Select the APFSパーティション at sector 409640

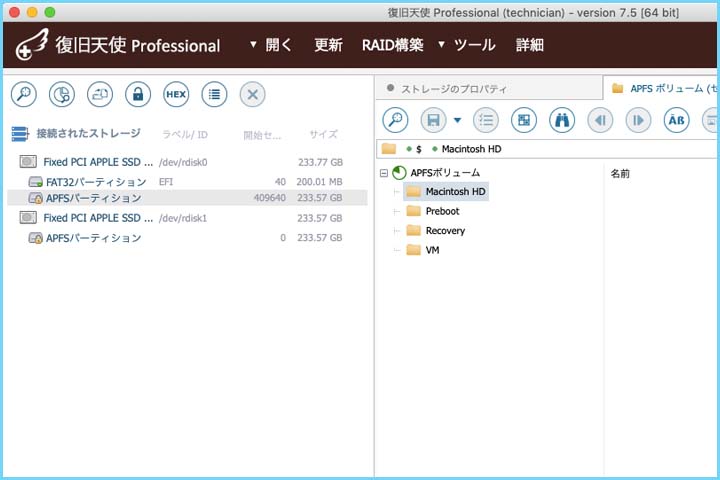click(187, 198)
